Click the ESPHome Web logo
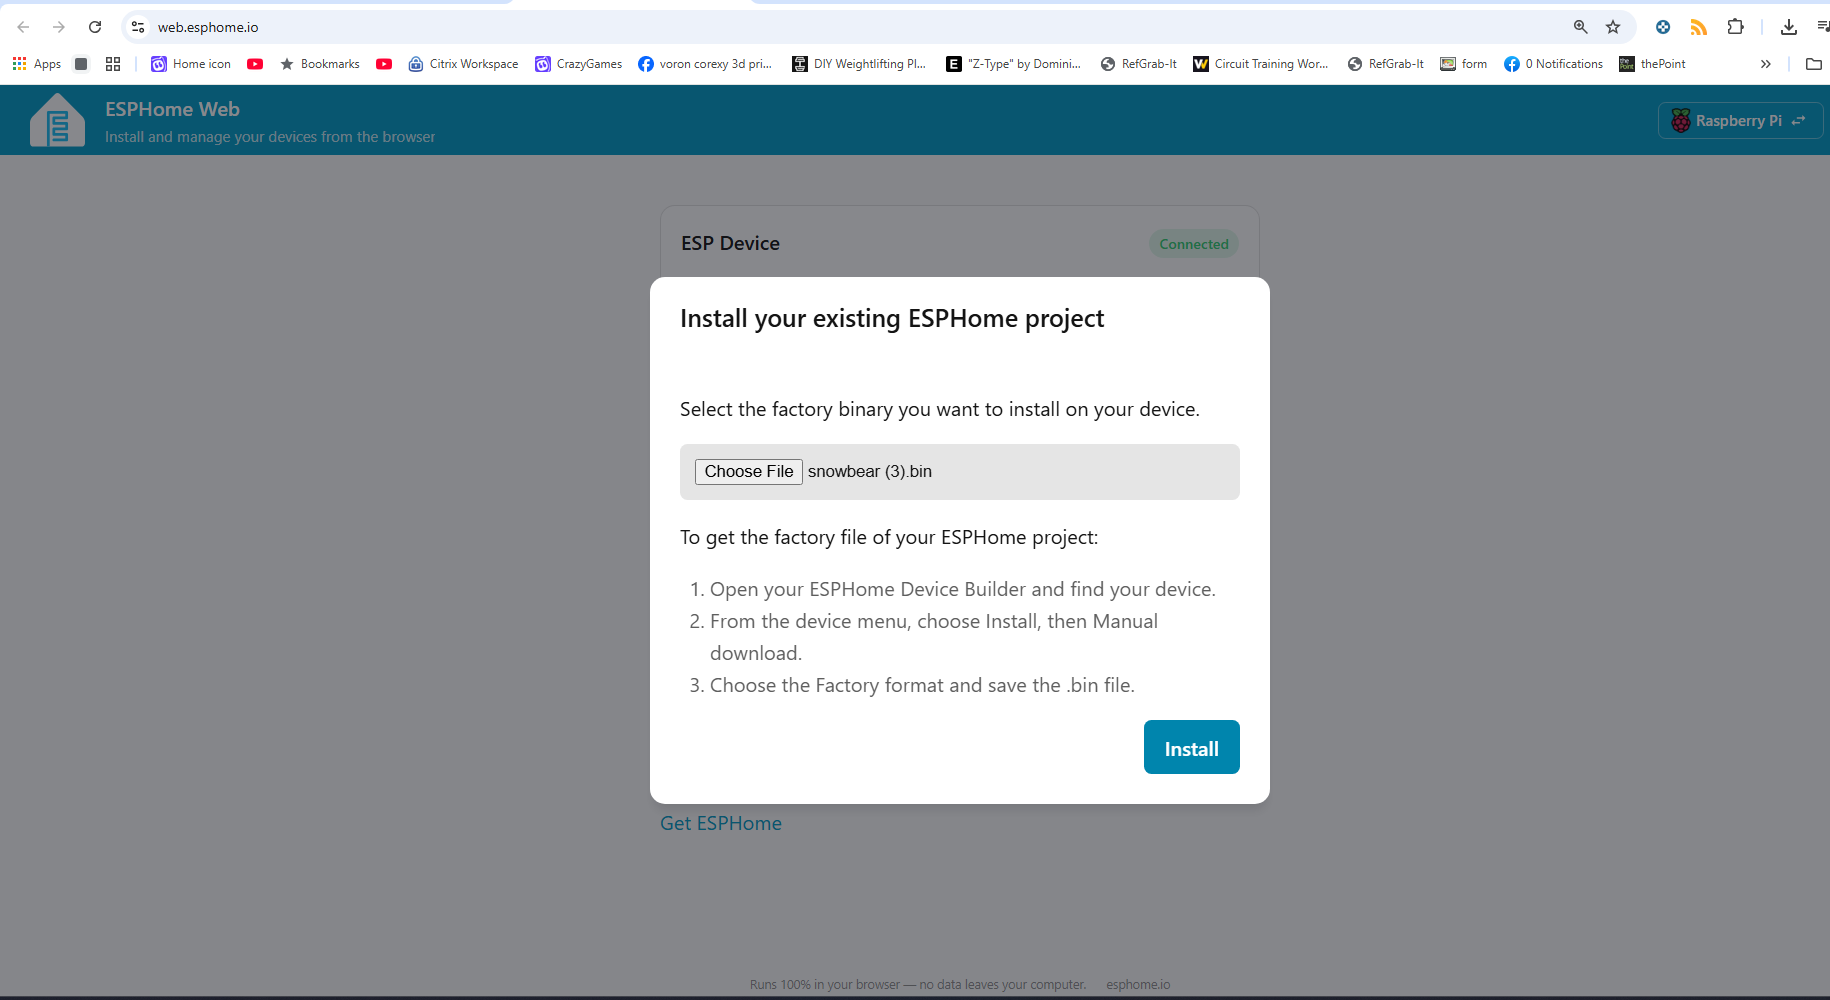Screen dimensions: 1830x1000 click(x=57, y=120)
